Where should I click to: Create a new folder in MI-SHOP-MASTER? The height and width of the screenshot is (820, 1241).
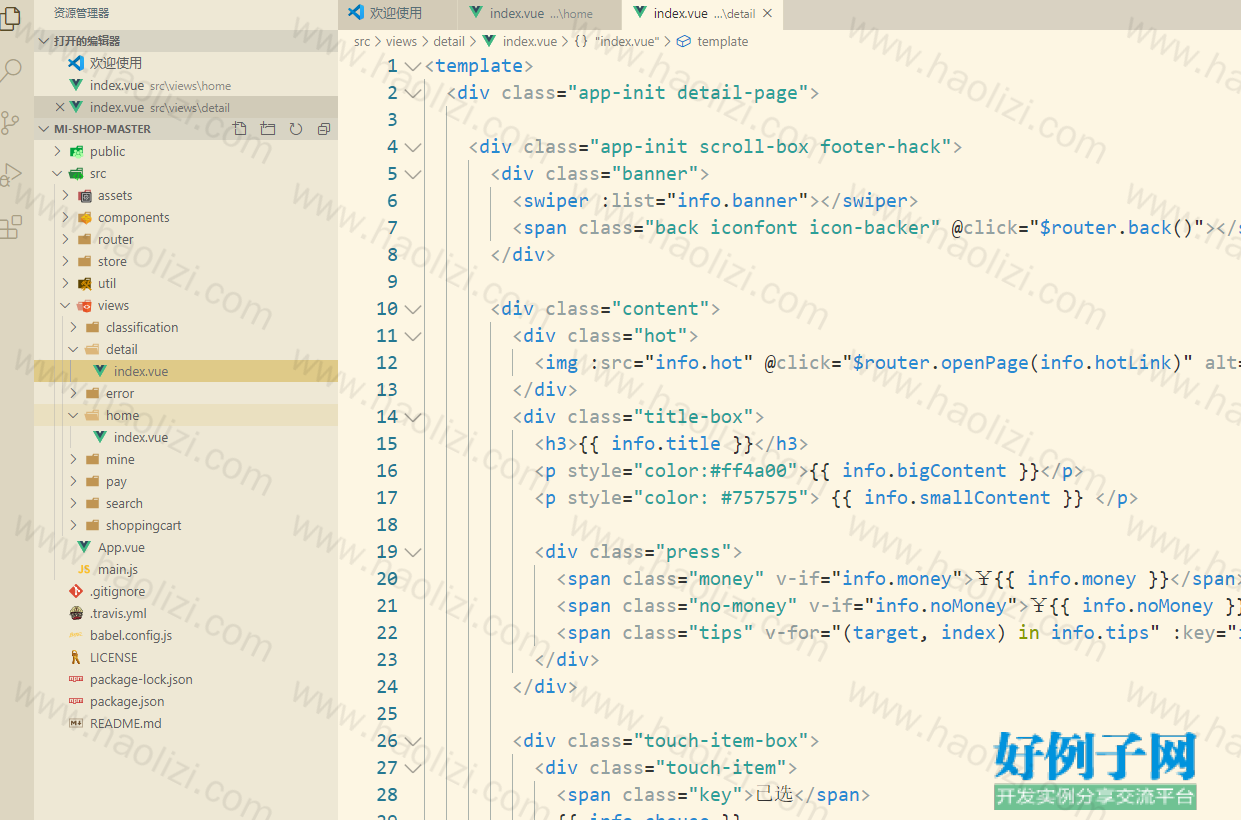[x=268, y=129]
